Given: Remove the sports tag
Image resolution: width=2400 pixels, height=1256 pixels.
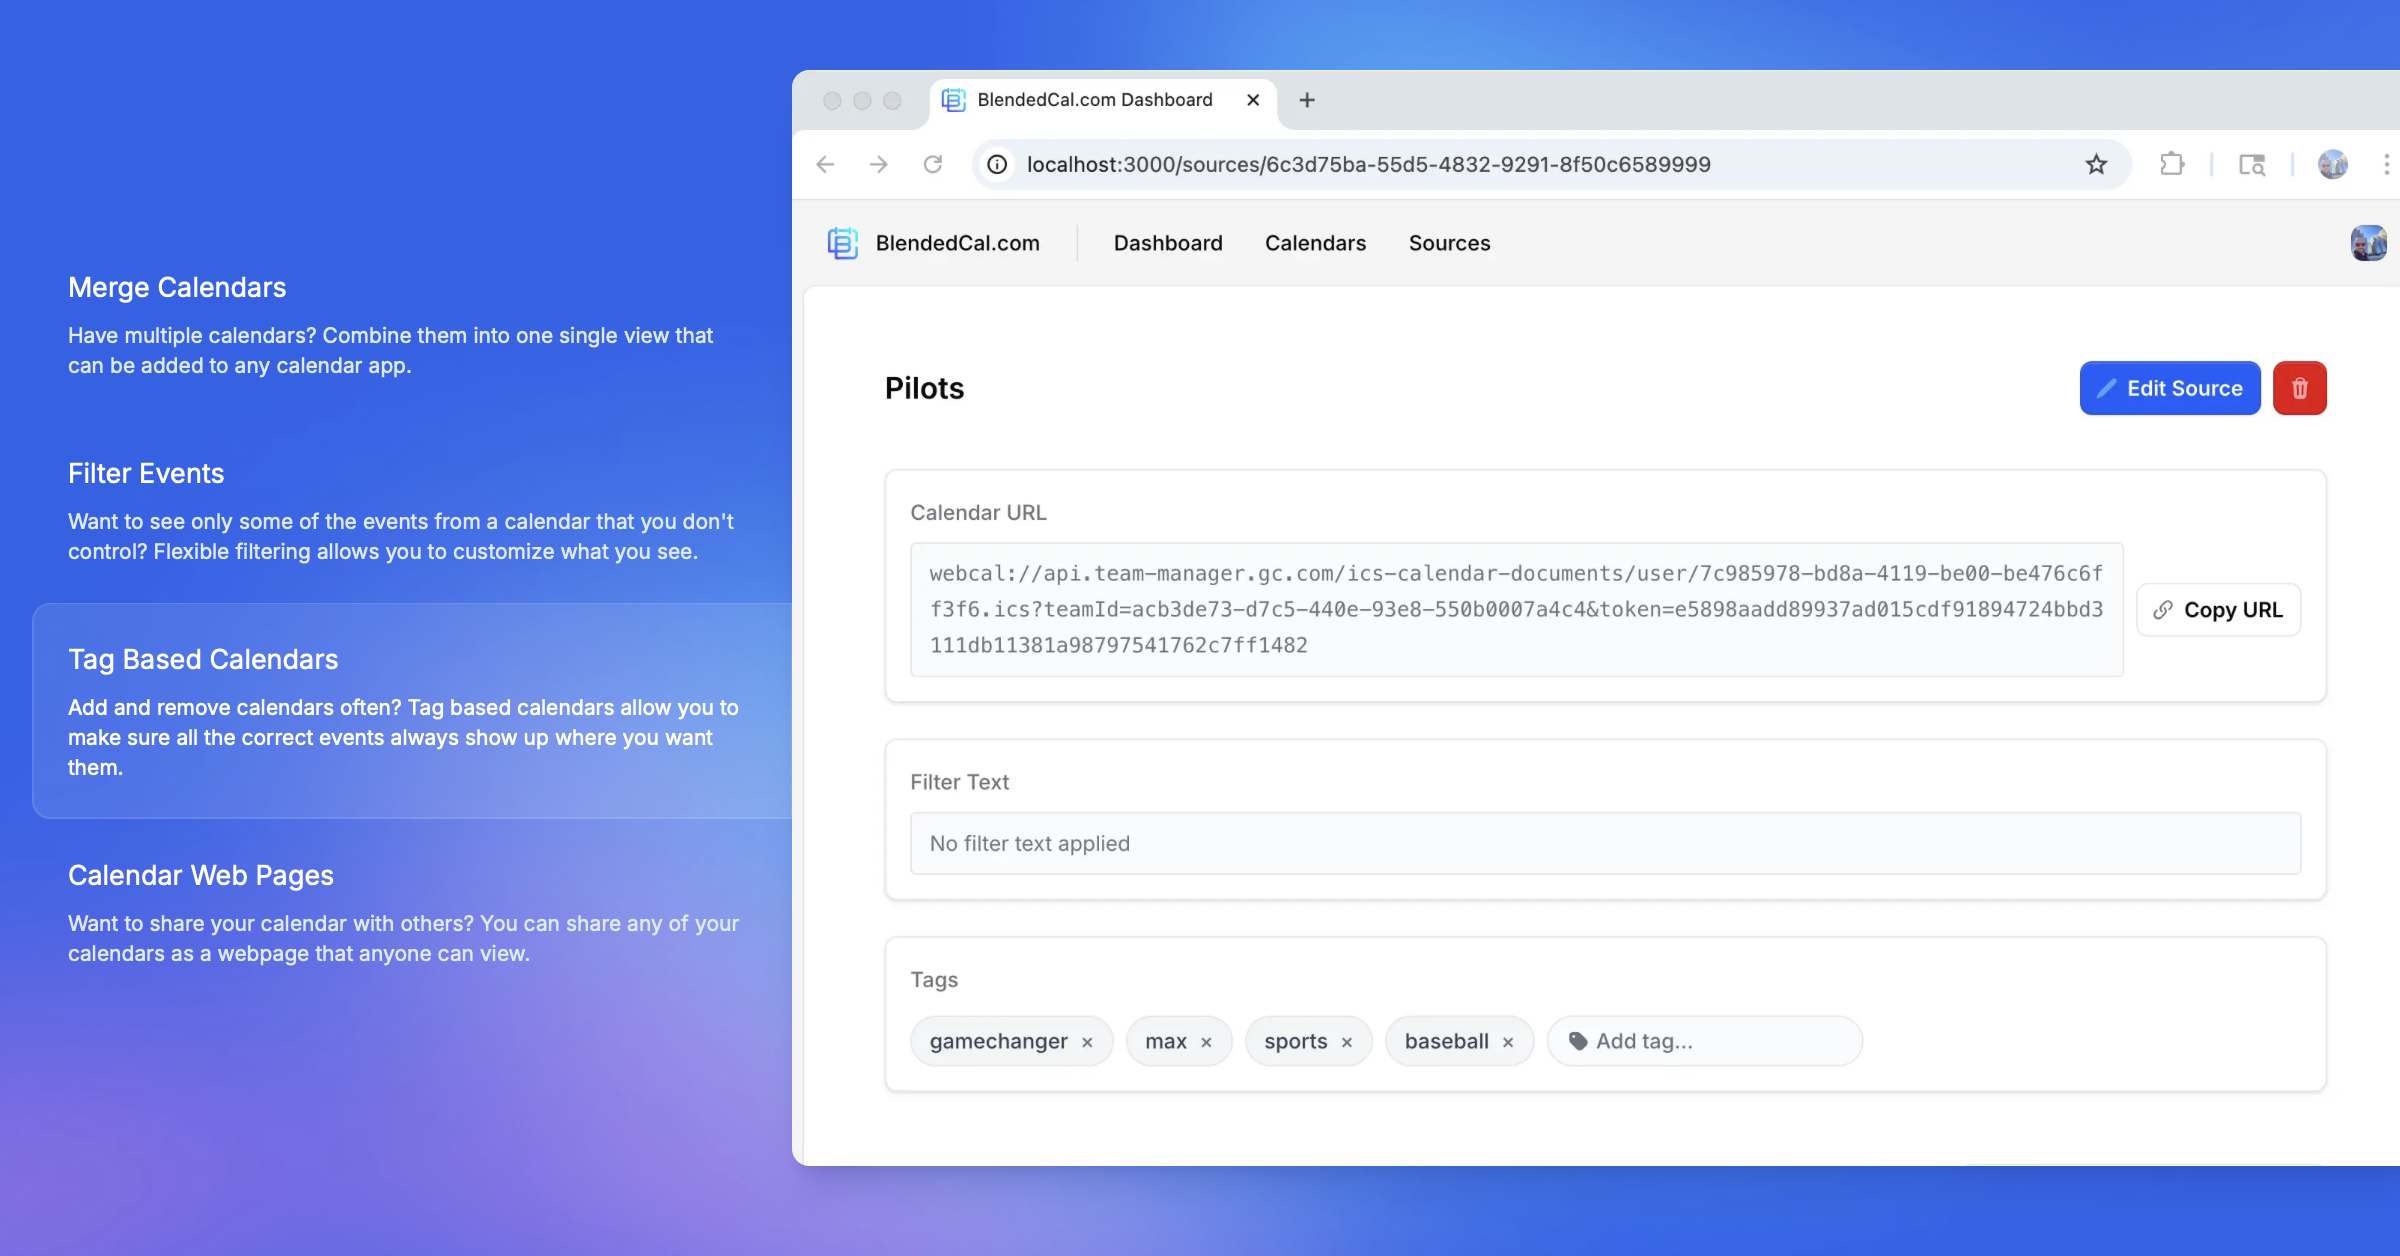Looking at the screenshot, I should pos(1347,1042).
